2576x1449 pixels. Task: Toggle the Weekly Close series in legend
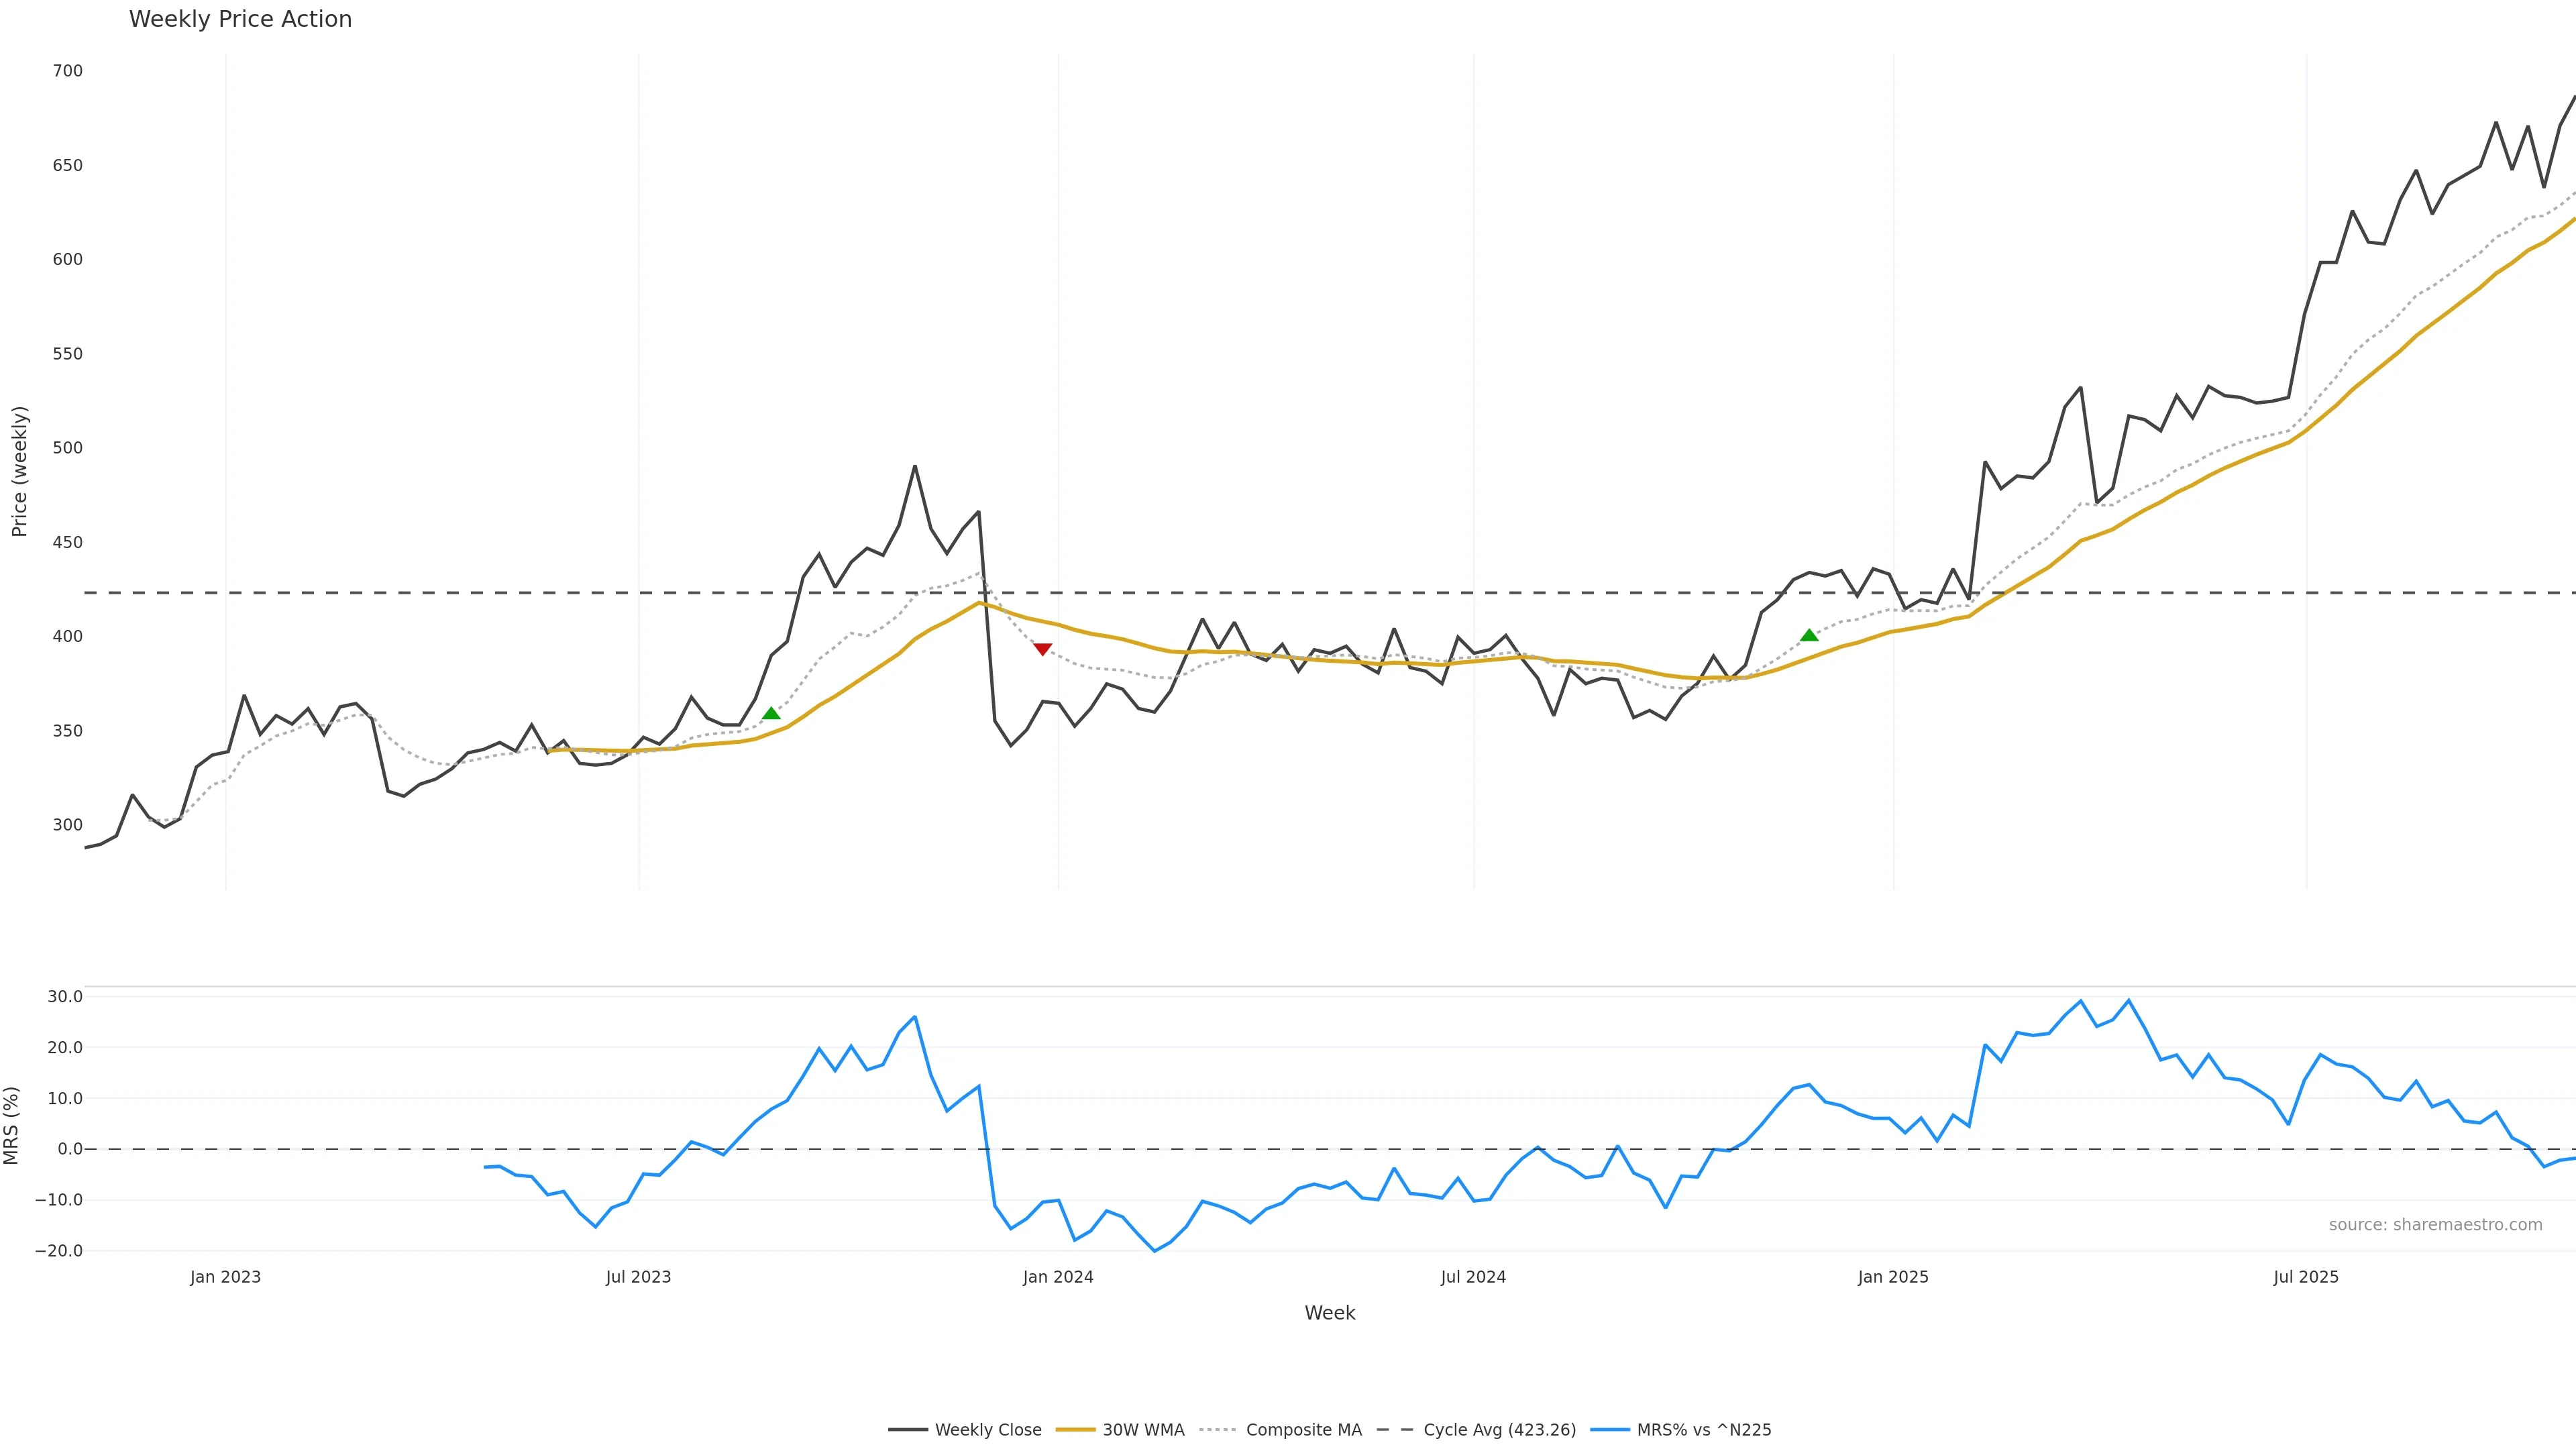coord(988,1430)
